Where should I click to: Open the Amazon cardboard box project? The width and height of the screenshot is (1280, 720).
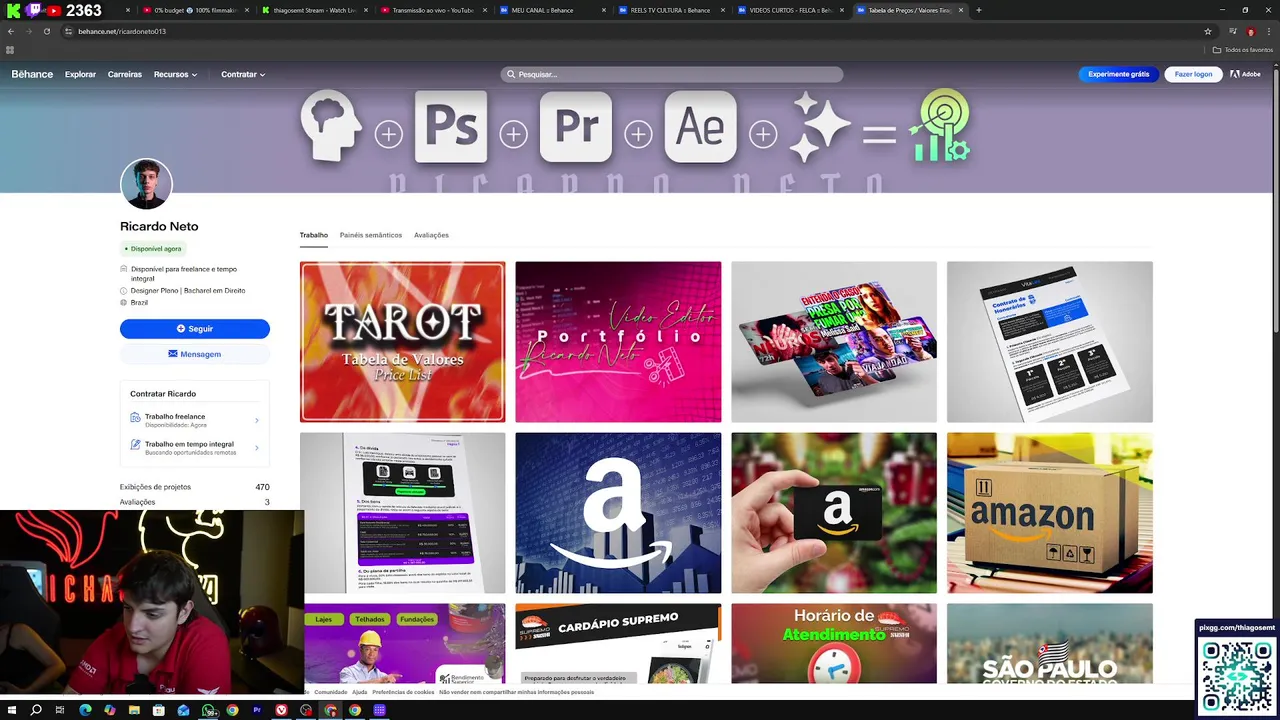(x=1049, y=513)
